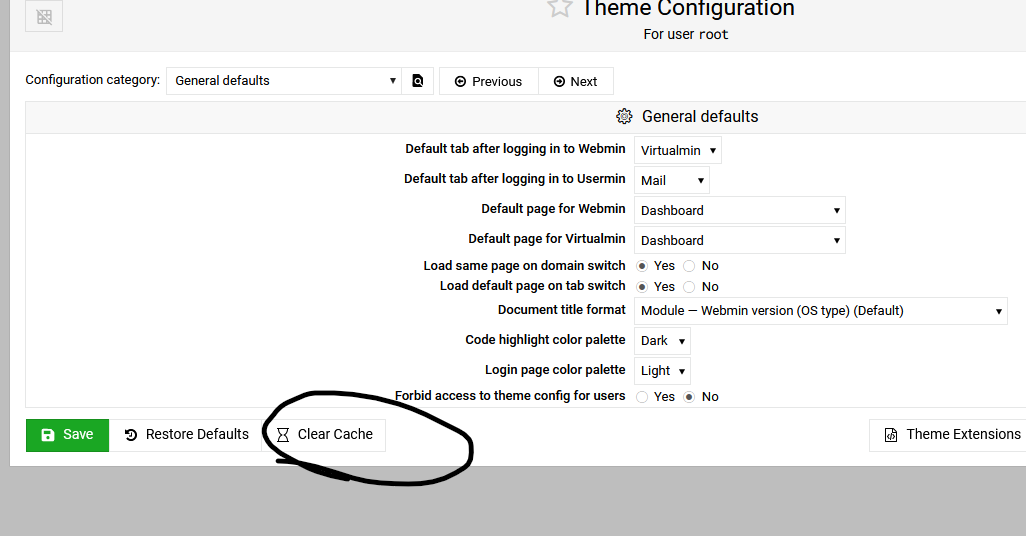Image resolution: width=1026 pixels, height=536 pixels.
Task: Click the grid icon button at top-left
Action: point(43,16)
